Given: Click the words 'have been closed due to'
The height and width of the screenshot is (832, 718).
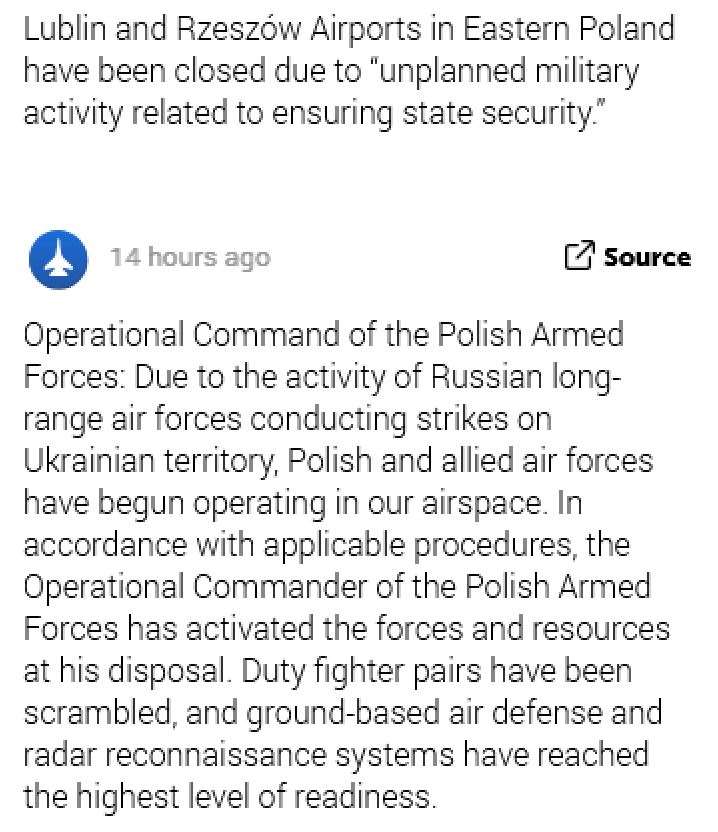Looking at the screenshot, I should coord(193,72).
